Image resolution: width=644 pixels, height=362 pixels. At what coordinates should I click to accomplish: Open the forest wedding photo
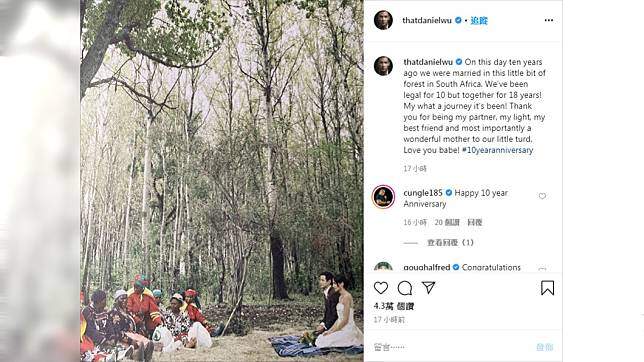tap(222, 181)
